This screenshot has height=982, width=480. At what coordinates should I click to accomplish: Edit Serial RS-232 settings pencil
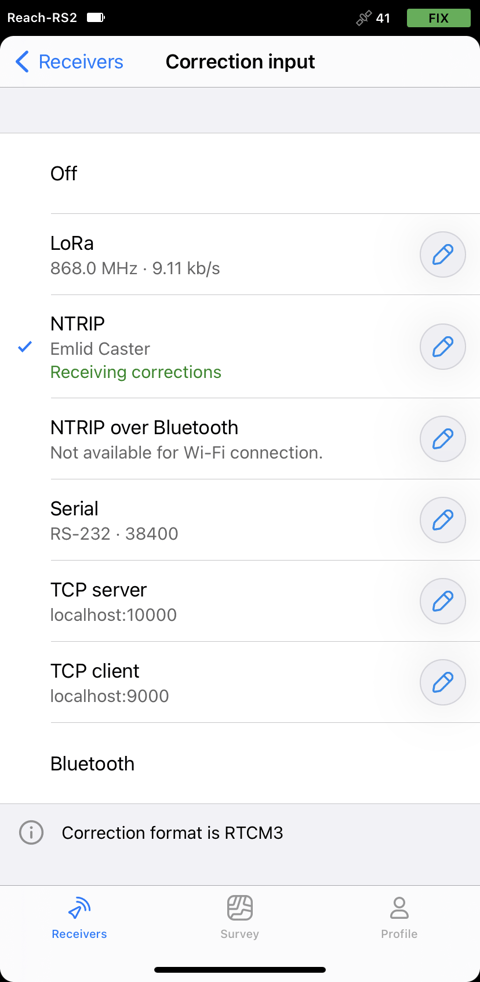[x=442, y=520]
